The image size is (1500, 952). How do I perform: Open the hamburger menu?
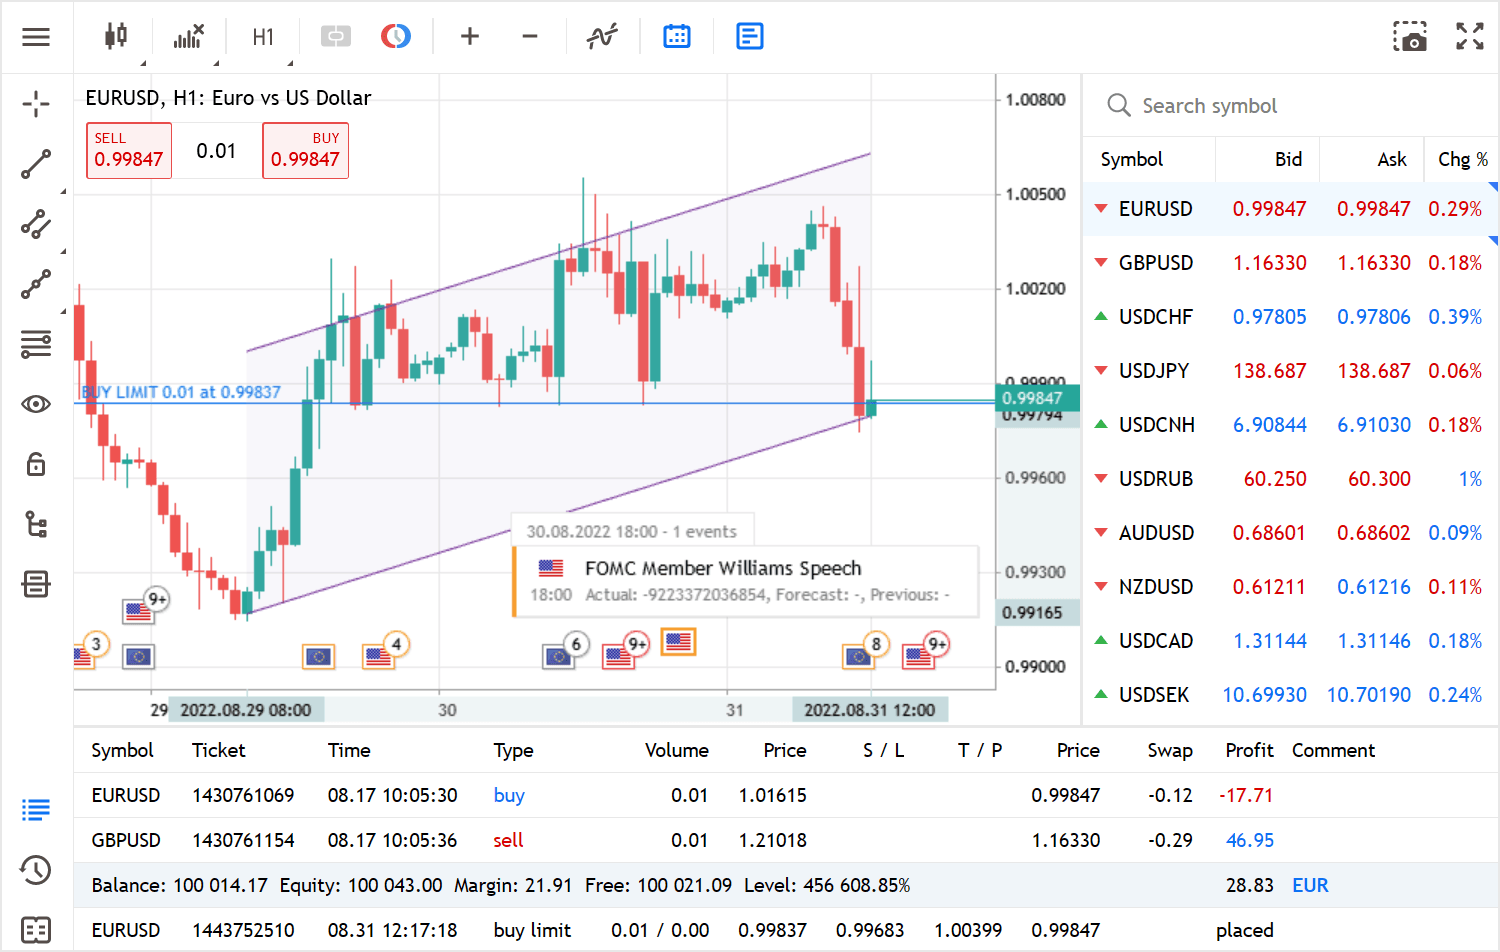click(36, 37)
